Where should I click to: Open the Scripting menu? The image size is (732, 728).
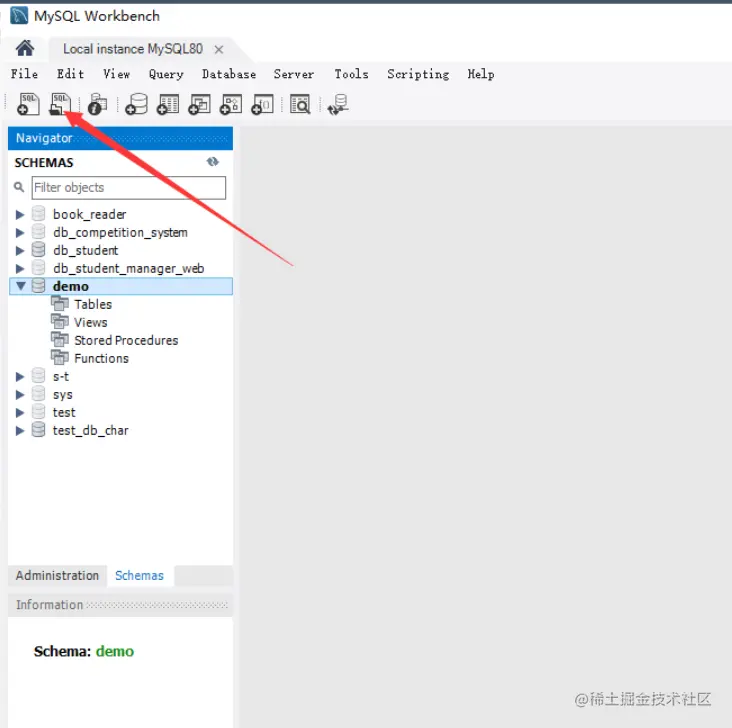418,74
